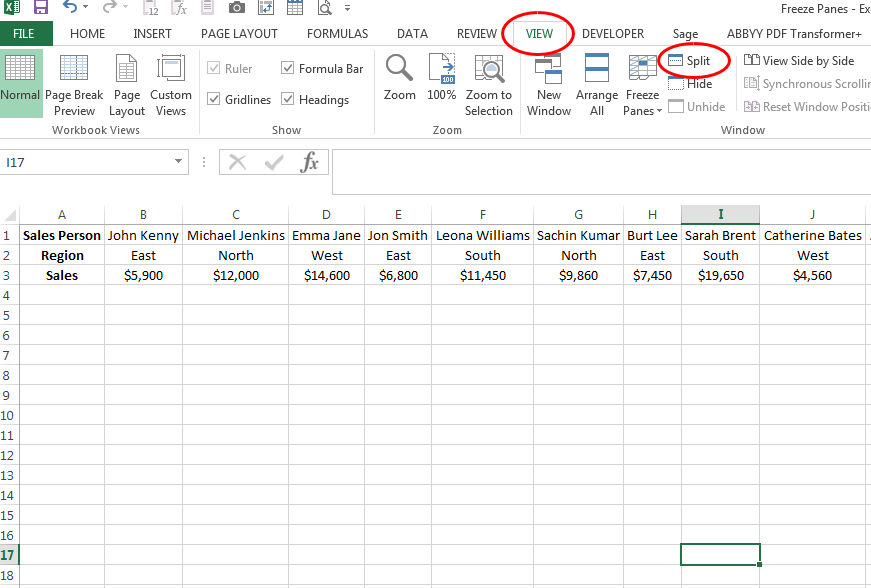Viewport: 871px width, 588px height.
Task: Click Arrange All windows
Action: coord(597,85)
